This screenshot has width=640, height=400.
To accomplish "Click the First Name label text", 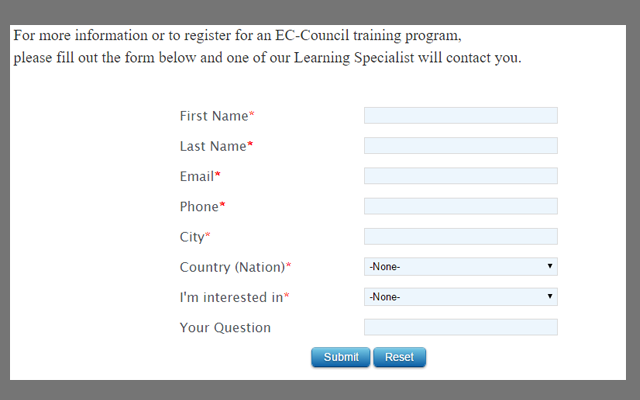I will click(x=214, y=116).
